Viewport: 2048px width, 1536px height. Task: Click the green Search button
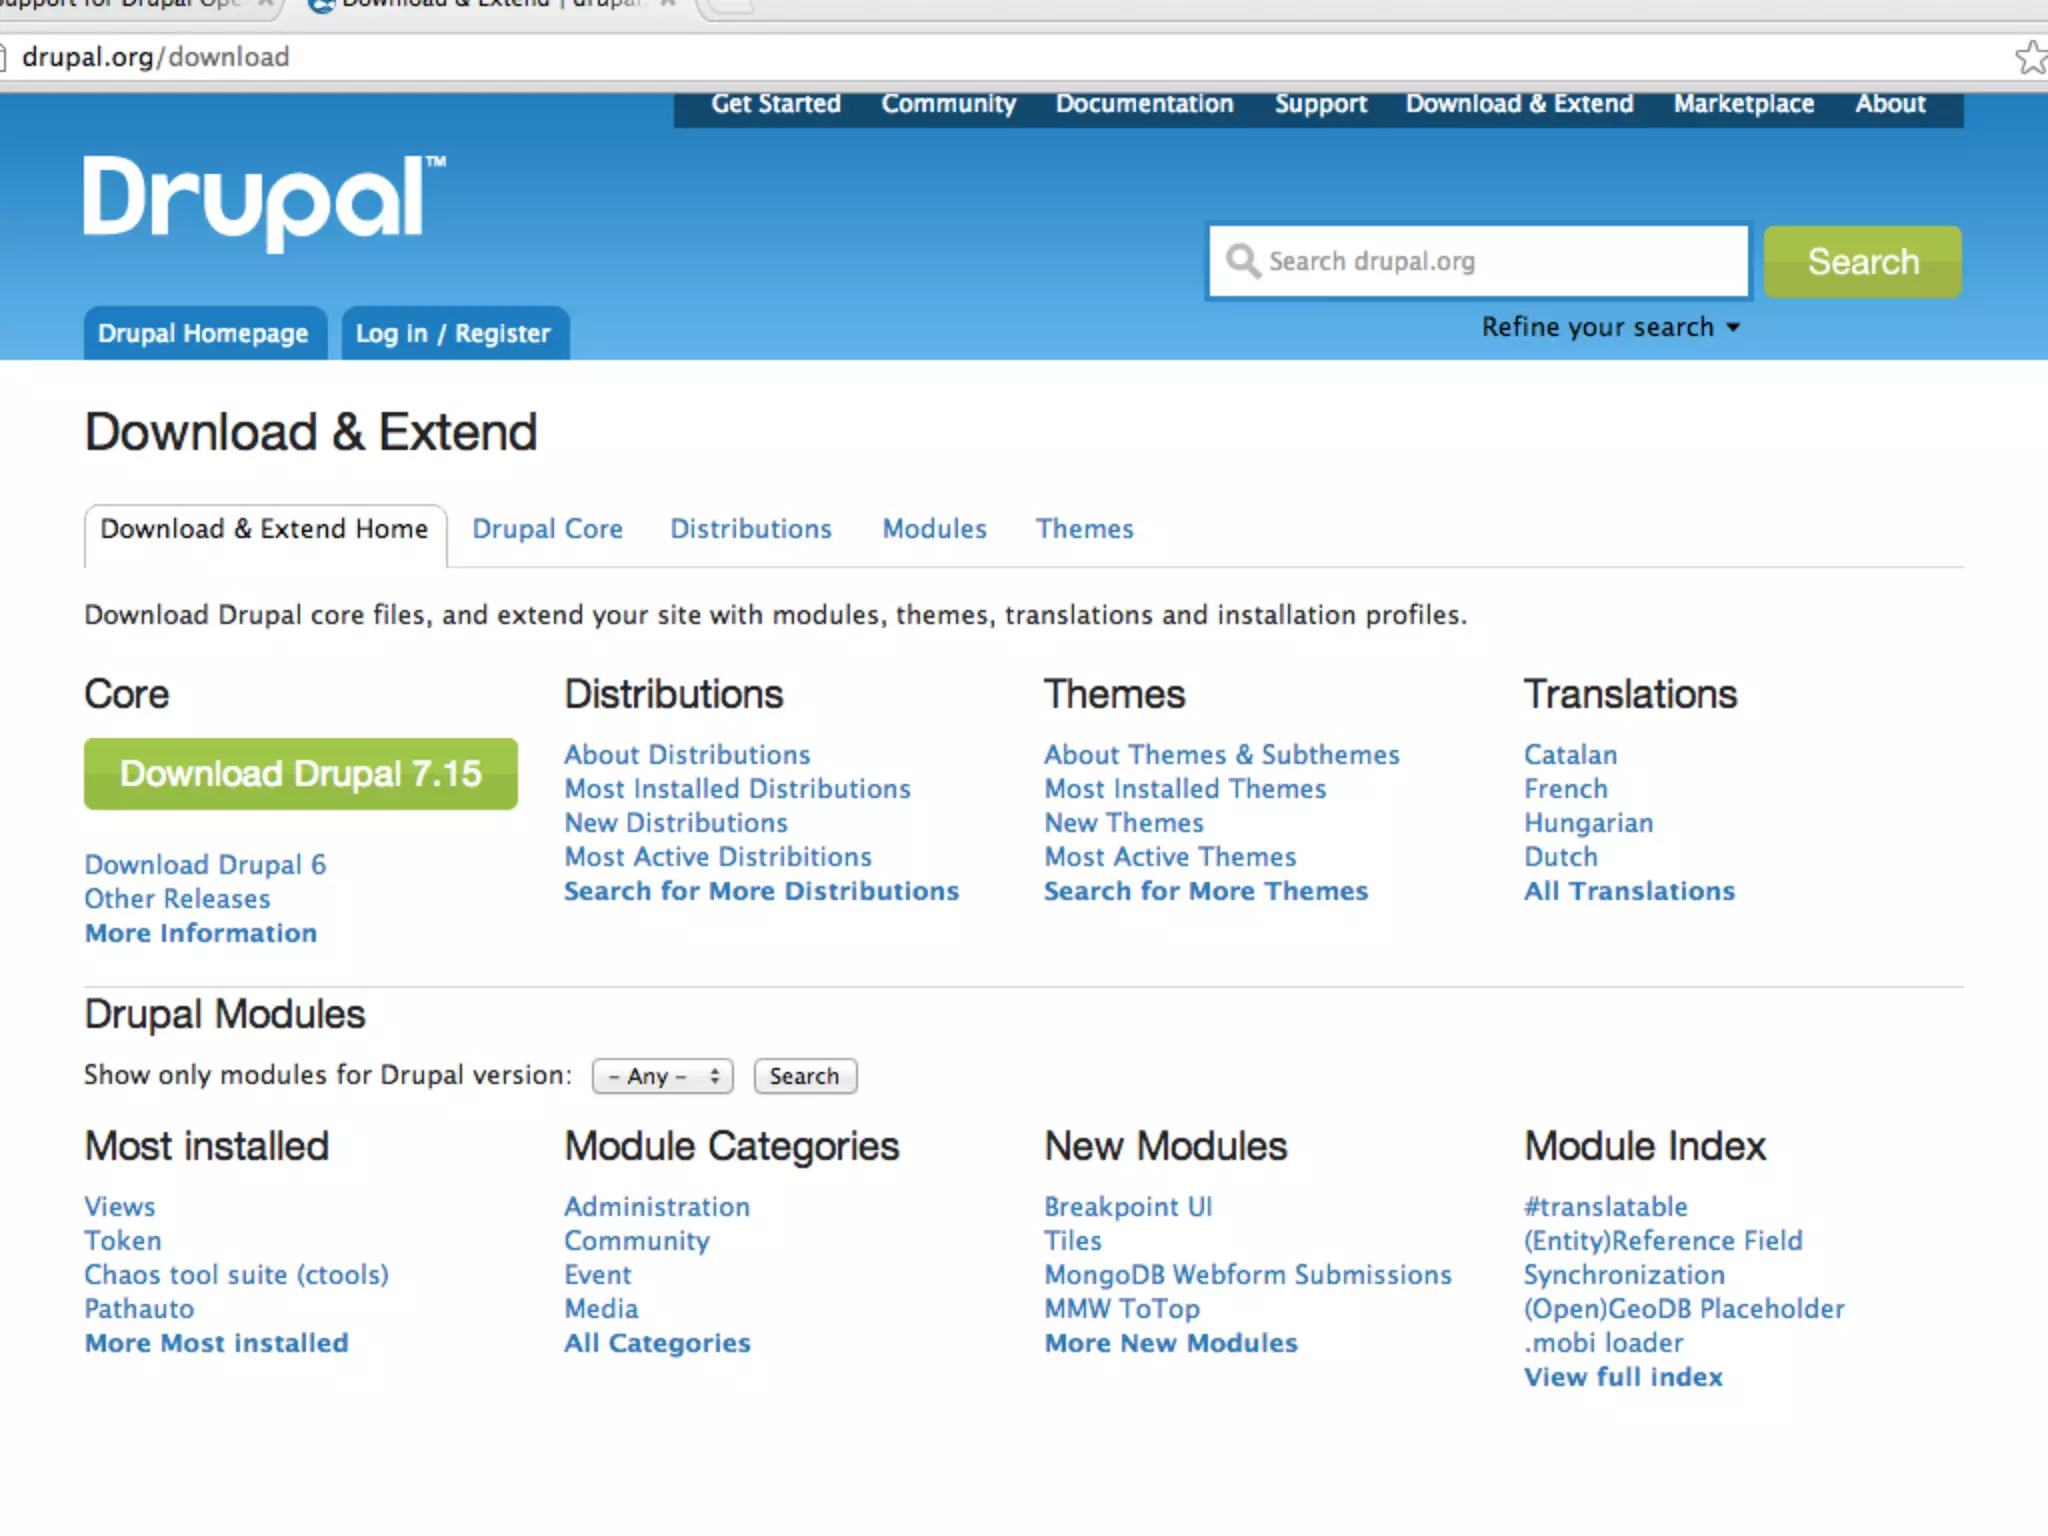tap(1862, 262)
